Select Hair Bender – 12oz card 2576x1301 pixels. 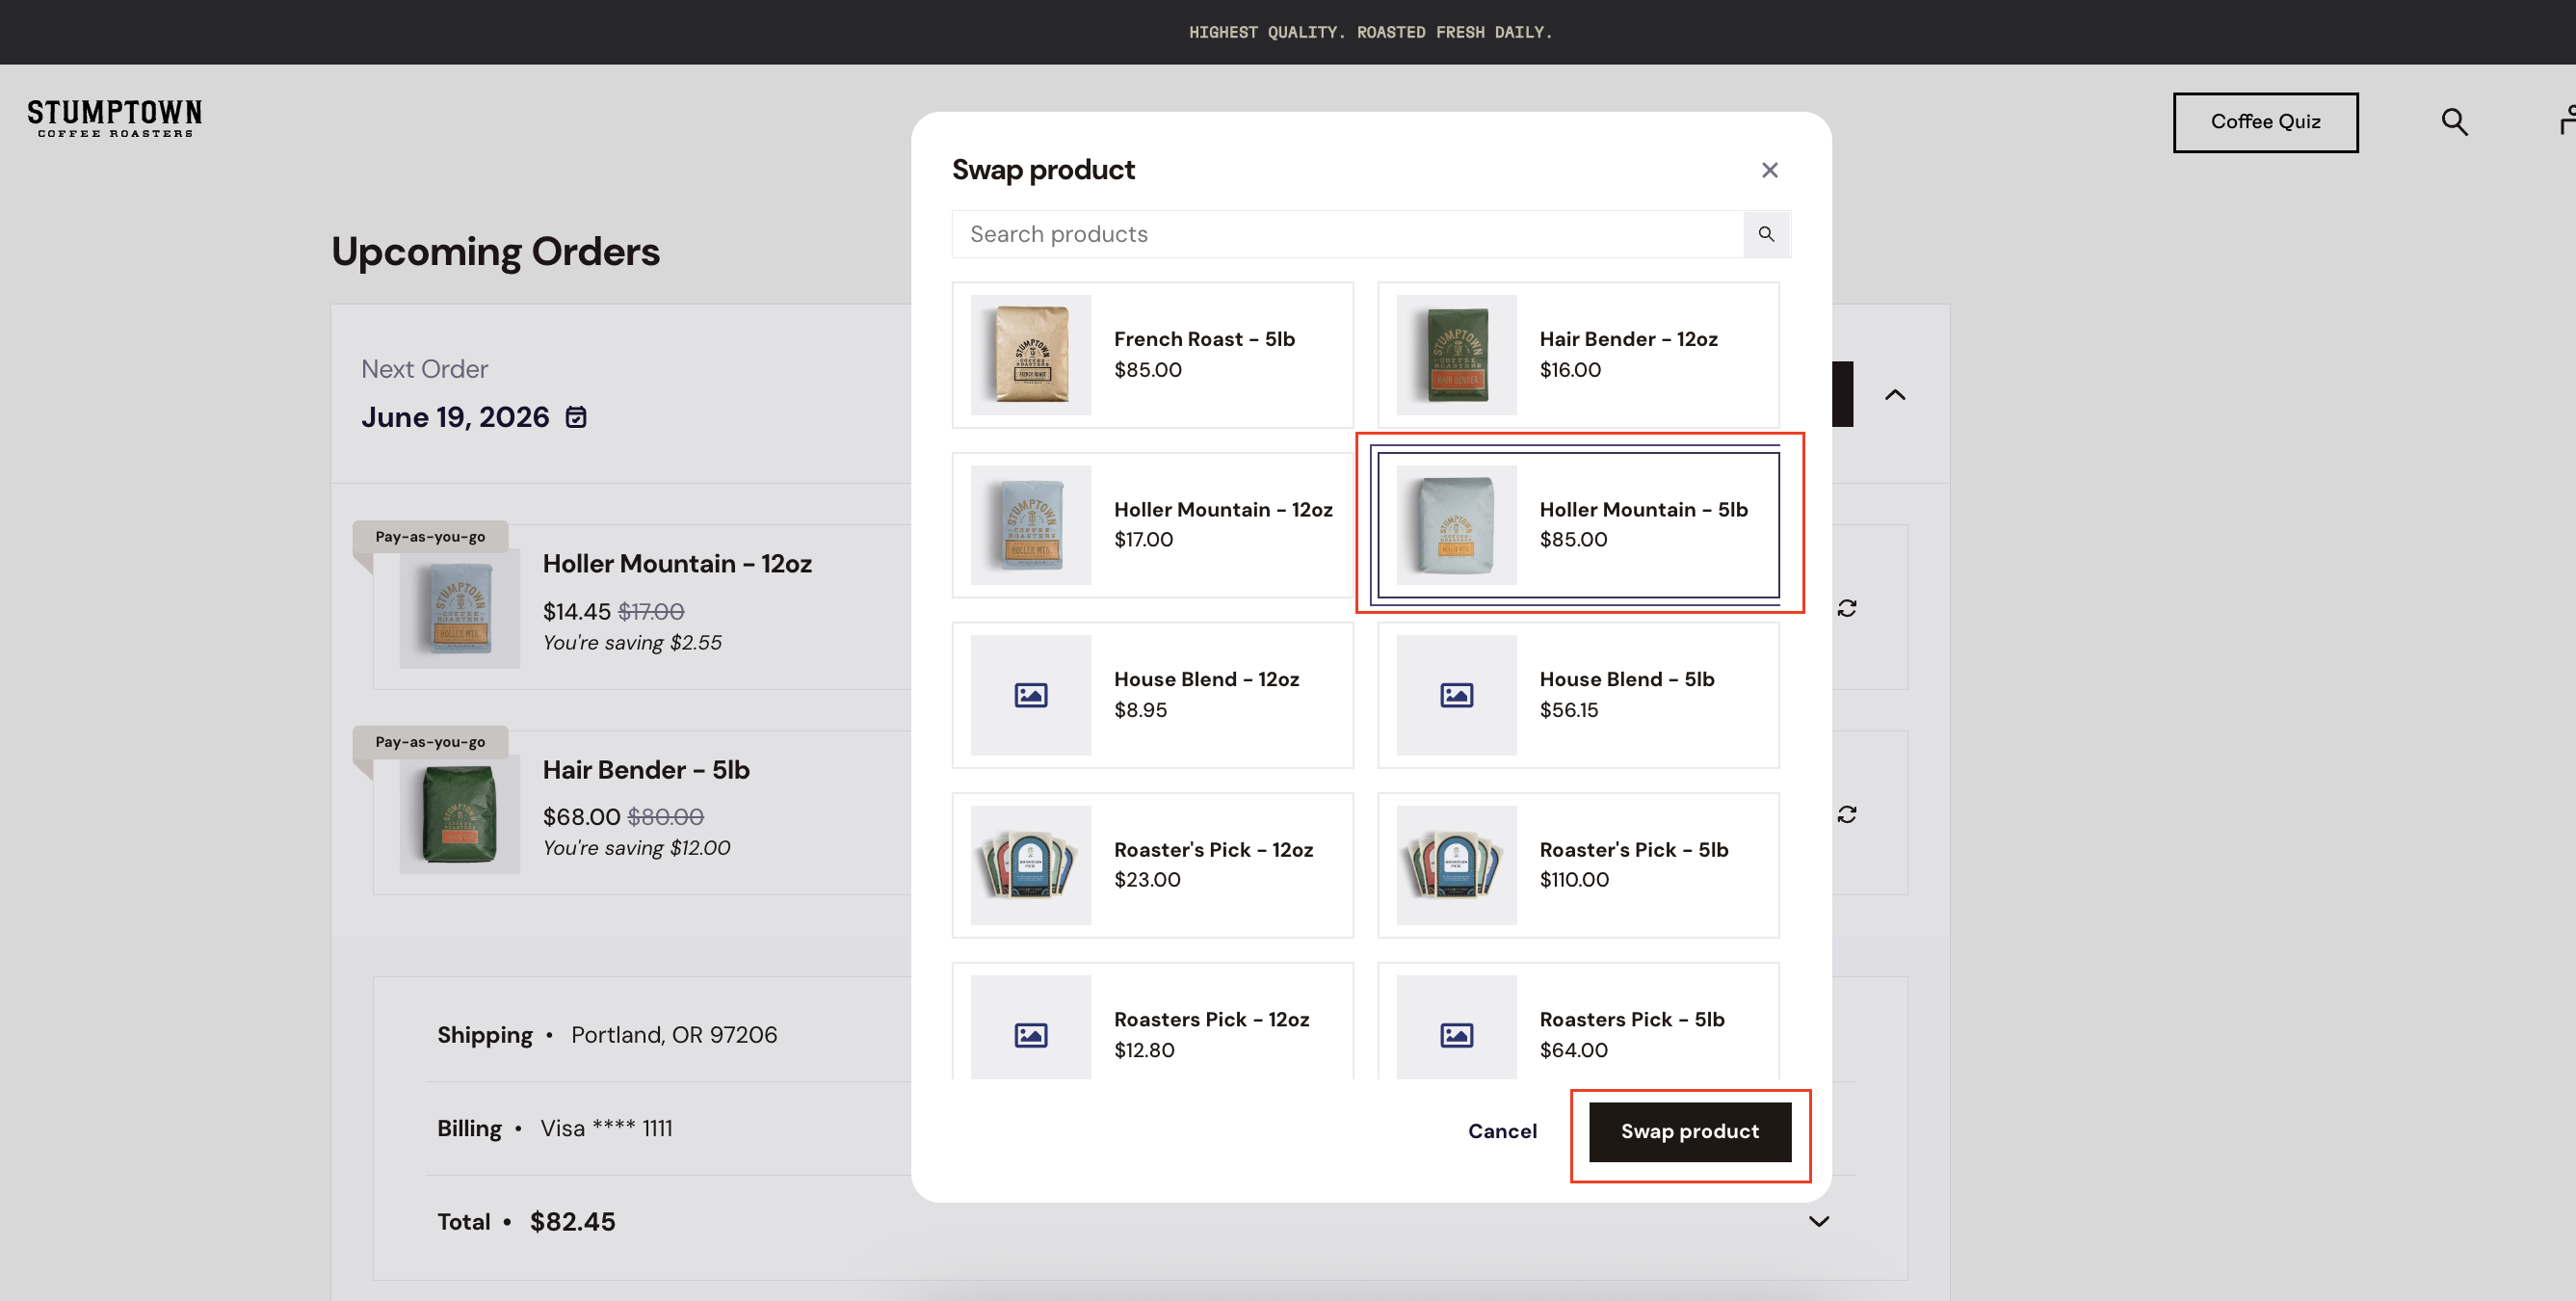(1578, 355)
